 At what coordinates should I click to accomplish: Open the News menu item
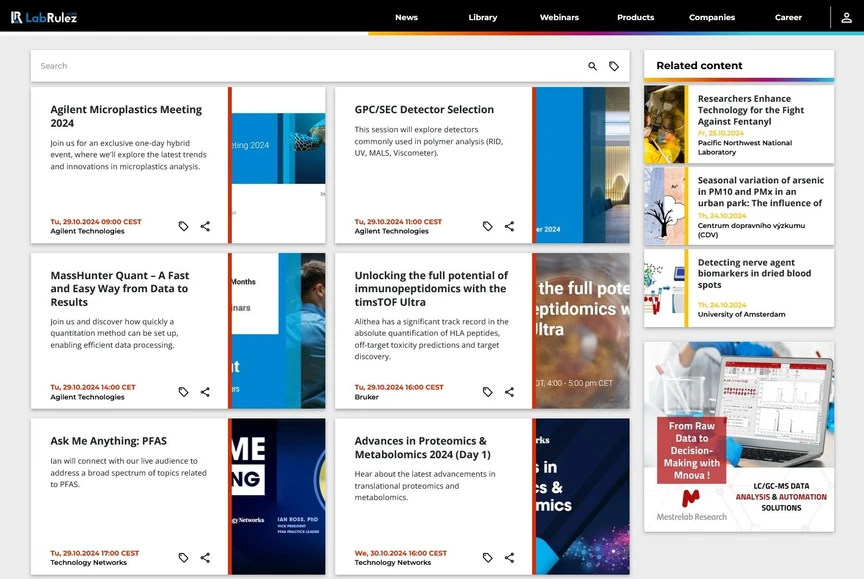pos(406,17)
